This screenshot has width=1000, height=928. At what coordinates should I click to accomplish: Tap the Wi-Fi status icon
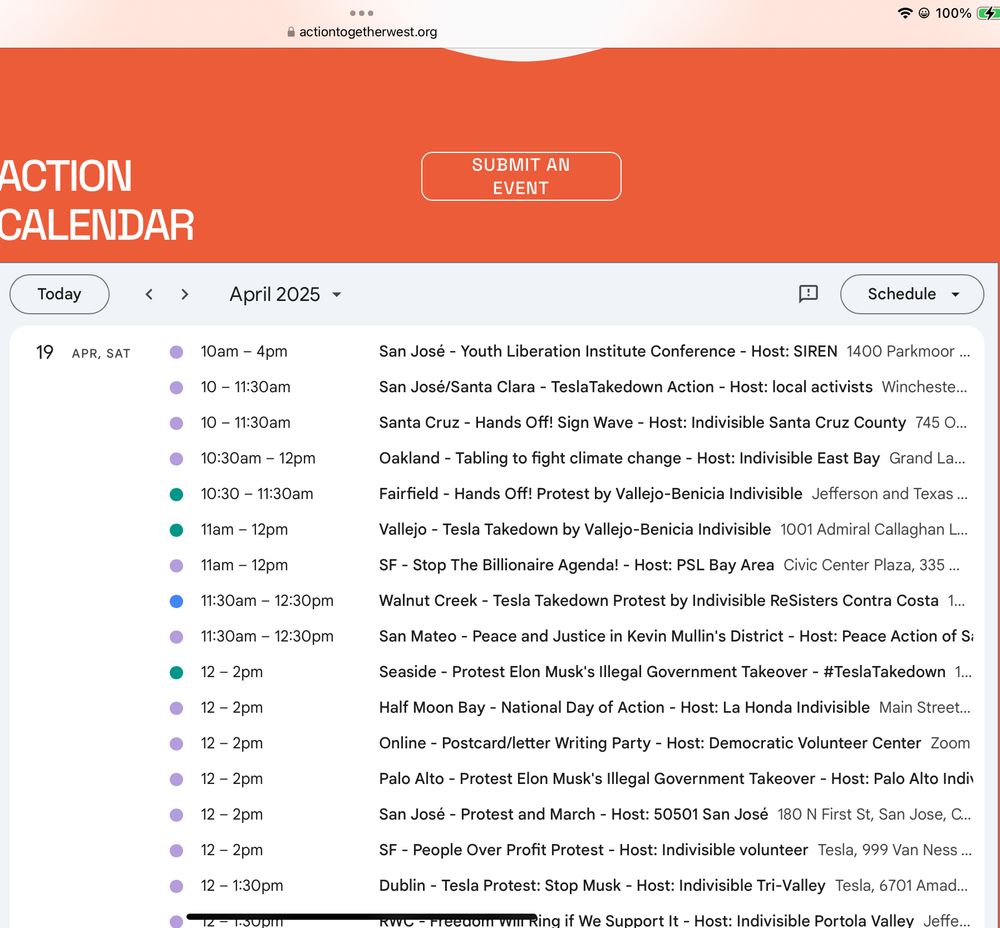click(904, 13)
